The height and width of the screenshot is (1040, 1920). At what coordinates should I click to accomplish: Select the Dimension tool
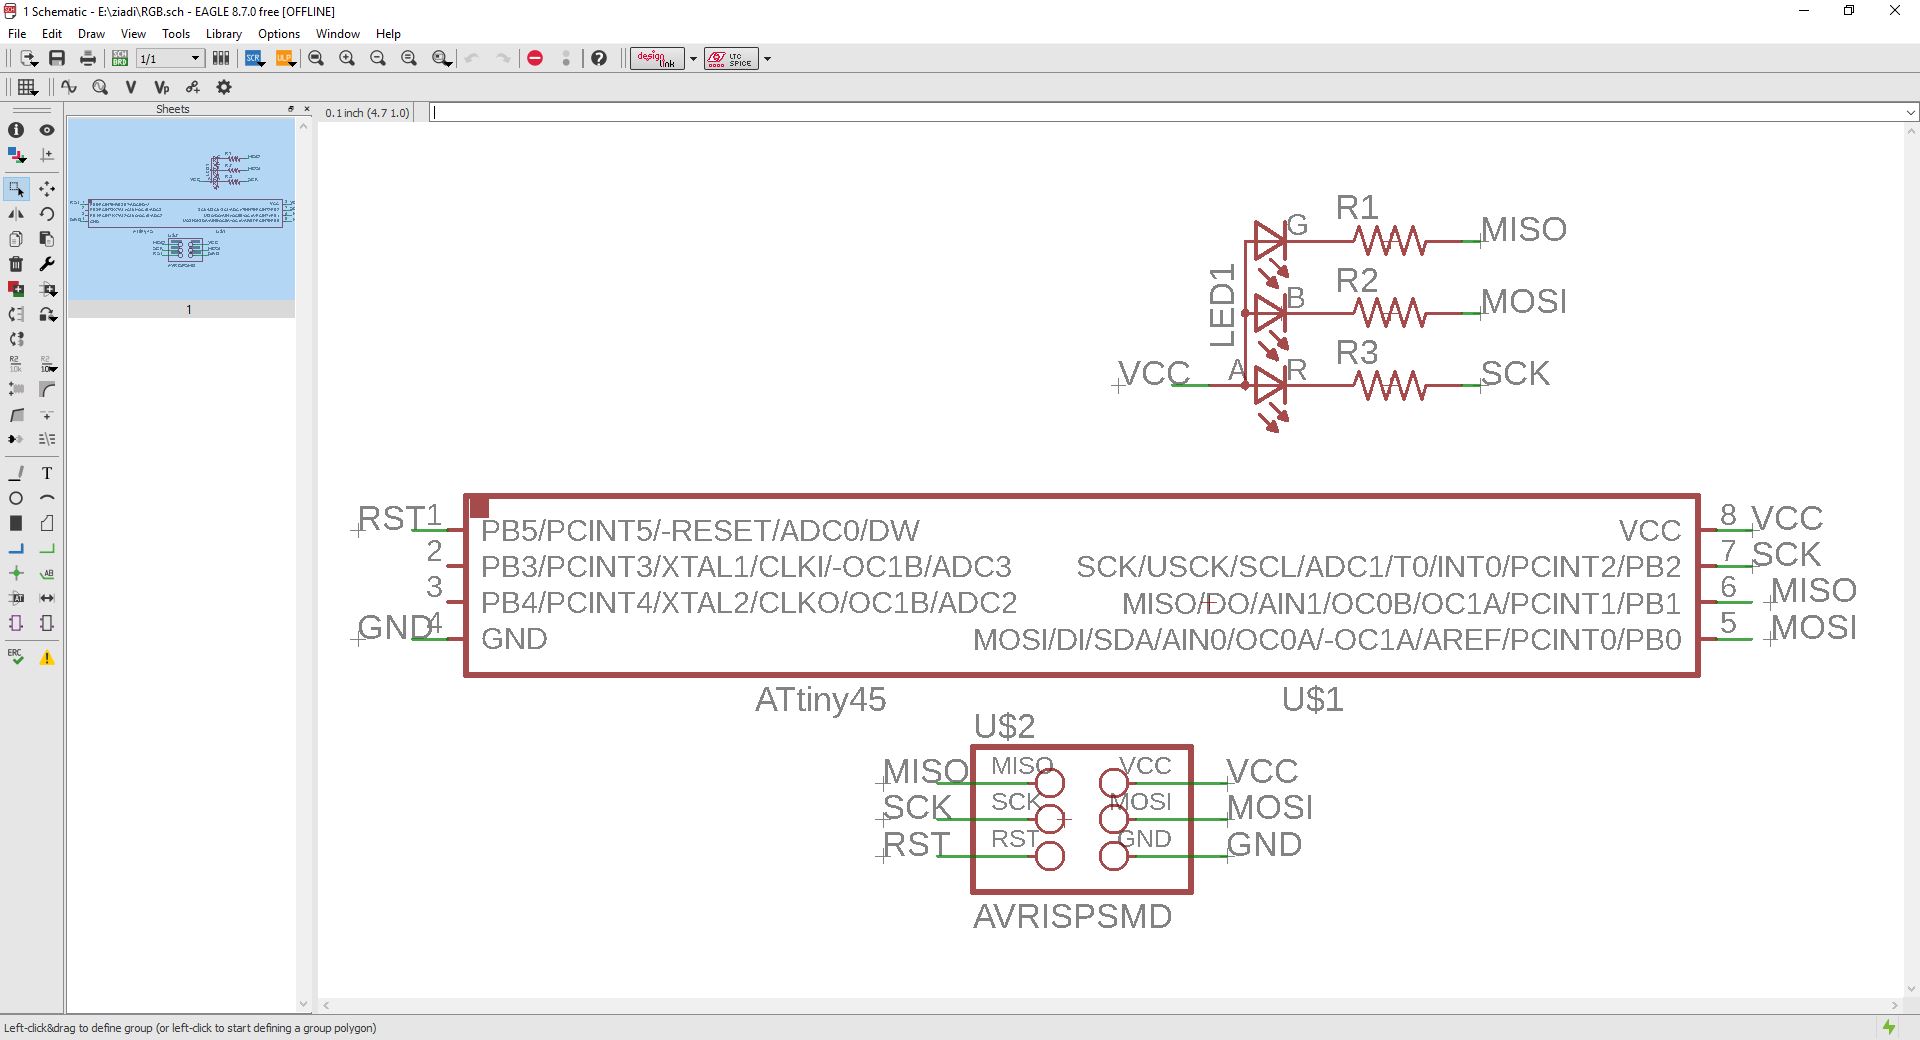(46, 598)
